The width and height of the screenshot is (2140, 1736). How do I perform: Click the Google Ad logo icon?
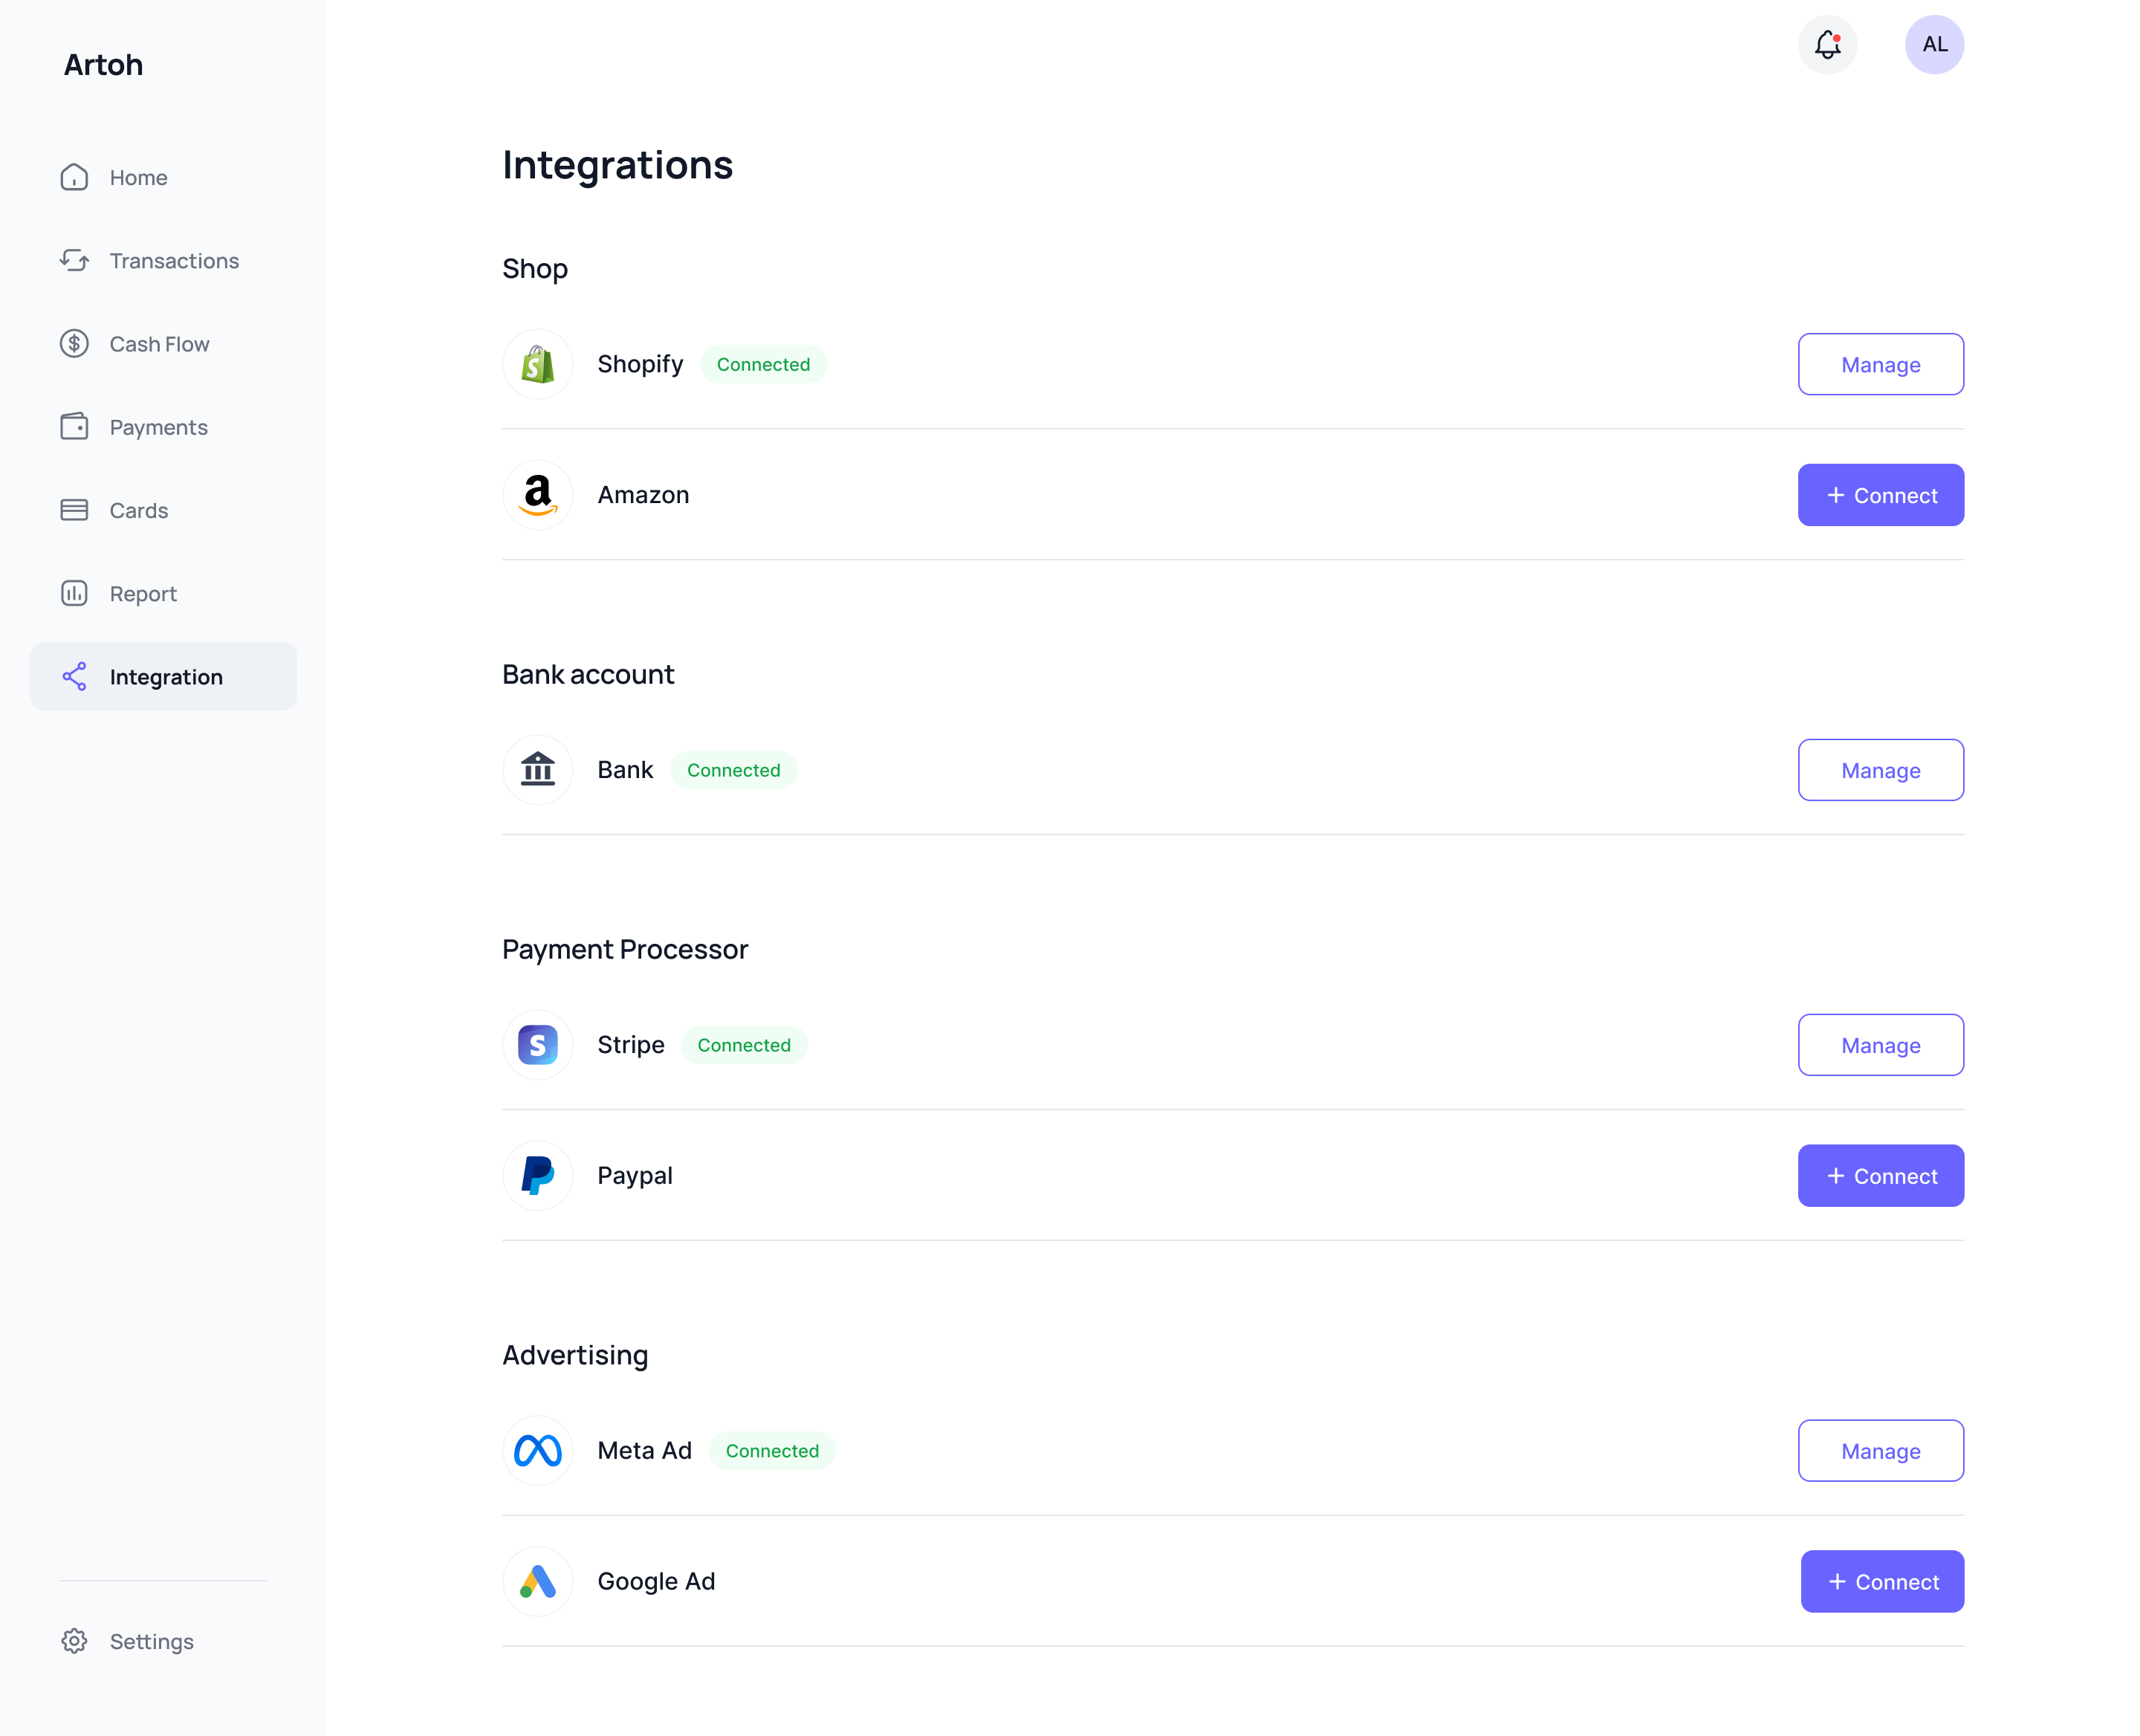tap(538, 1581)
